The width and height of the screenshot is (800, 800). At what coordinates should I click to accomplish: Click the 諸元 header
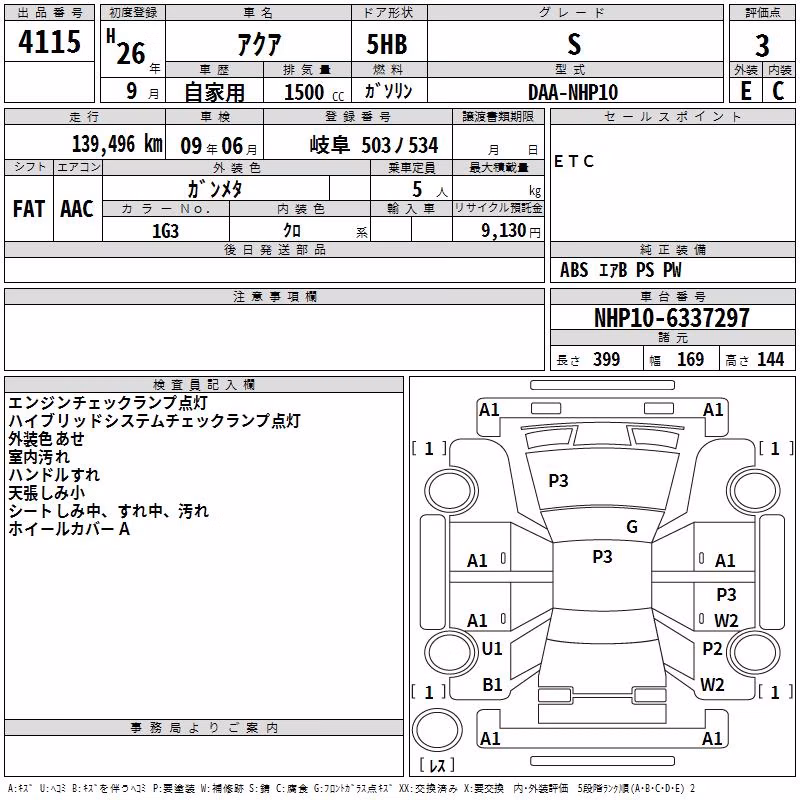[673, 337]
